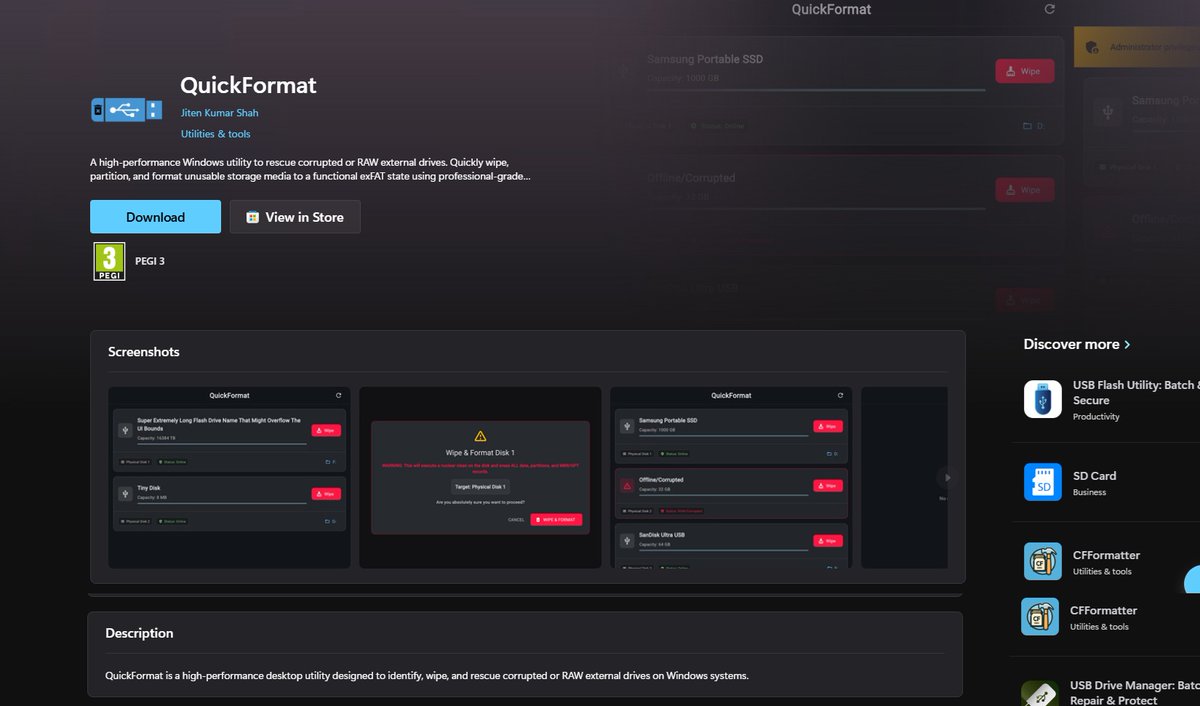Open publisher link Jiten Kumar Shah

(x=219, y=113)
